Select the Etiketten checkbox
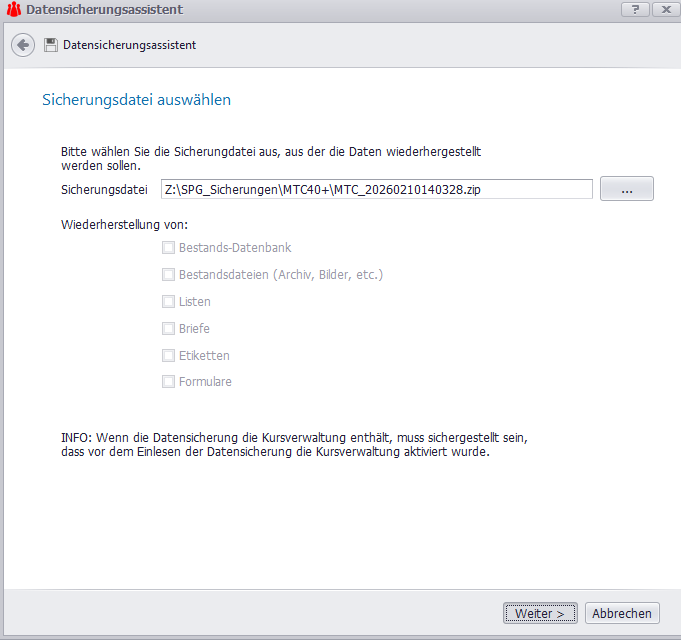This screenshot has height=640, width=681. 169,355
